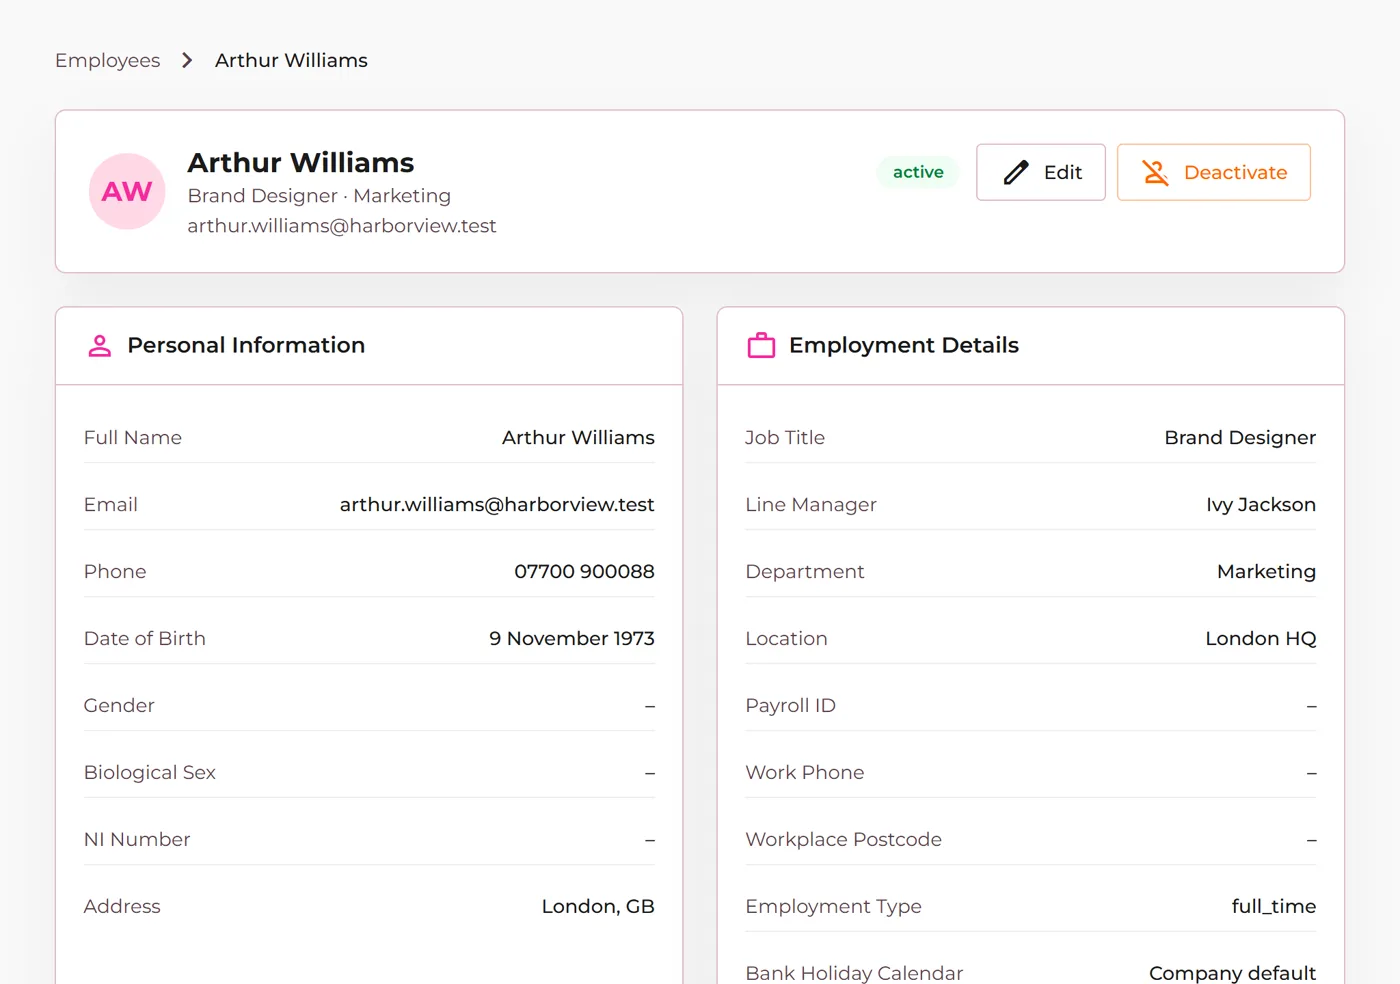The image size is (1400, 984).
Task: Click the pencil icon on Edit
Action: point(1016,173)
